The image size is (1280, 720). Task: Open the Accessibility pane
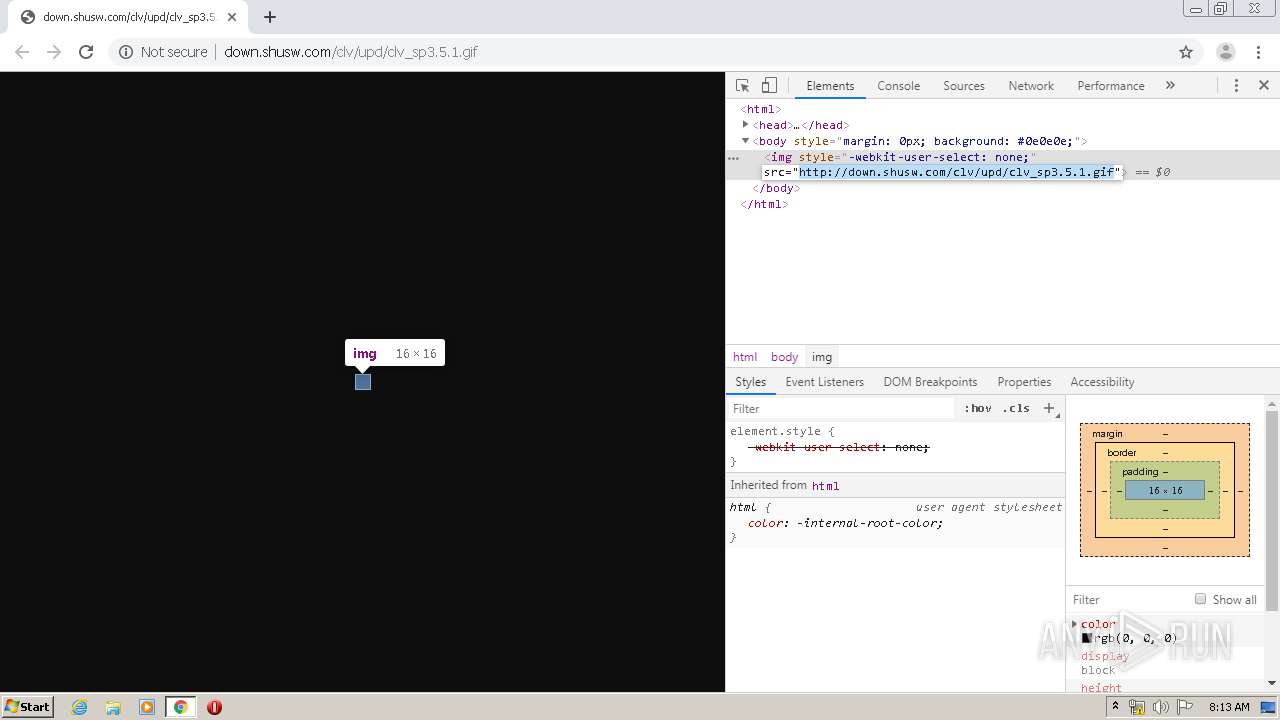click(1102, 382)
